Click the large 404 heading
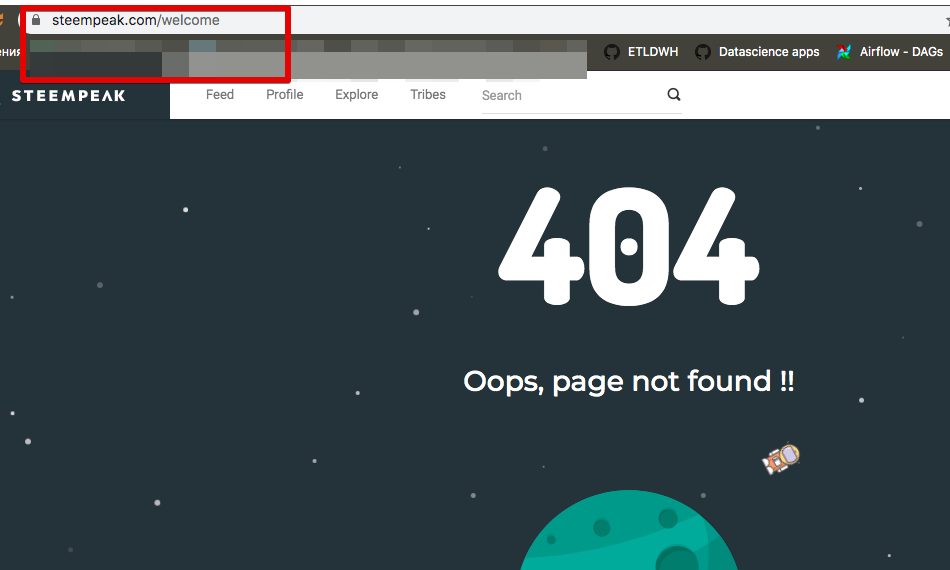This screenshot has width=950, height=570. coord(628,245)
